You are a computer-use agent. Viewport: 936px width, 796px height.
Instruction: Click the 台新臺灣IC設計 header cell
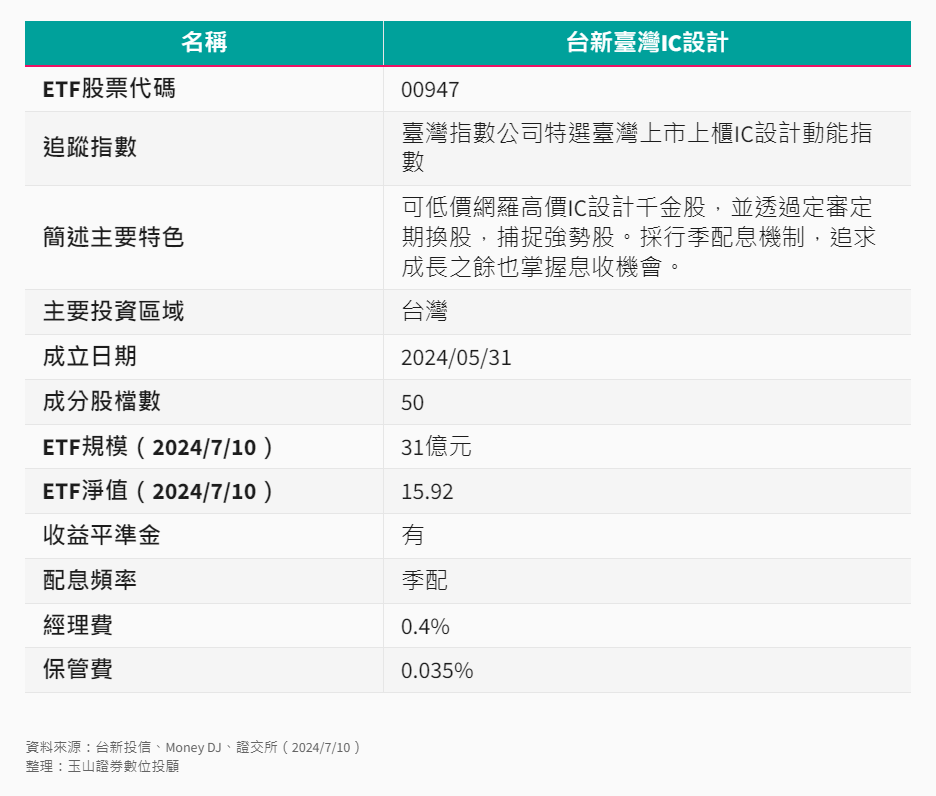pyautogui.click(x=647, y=43)
